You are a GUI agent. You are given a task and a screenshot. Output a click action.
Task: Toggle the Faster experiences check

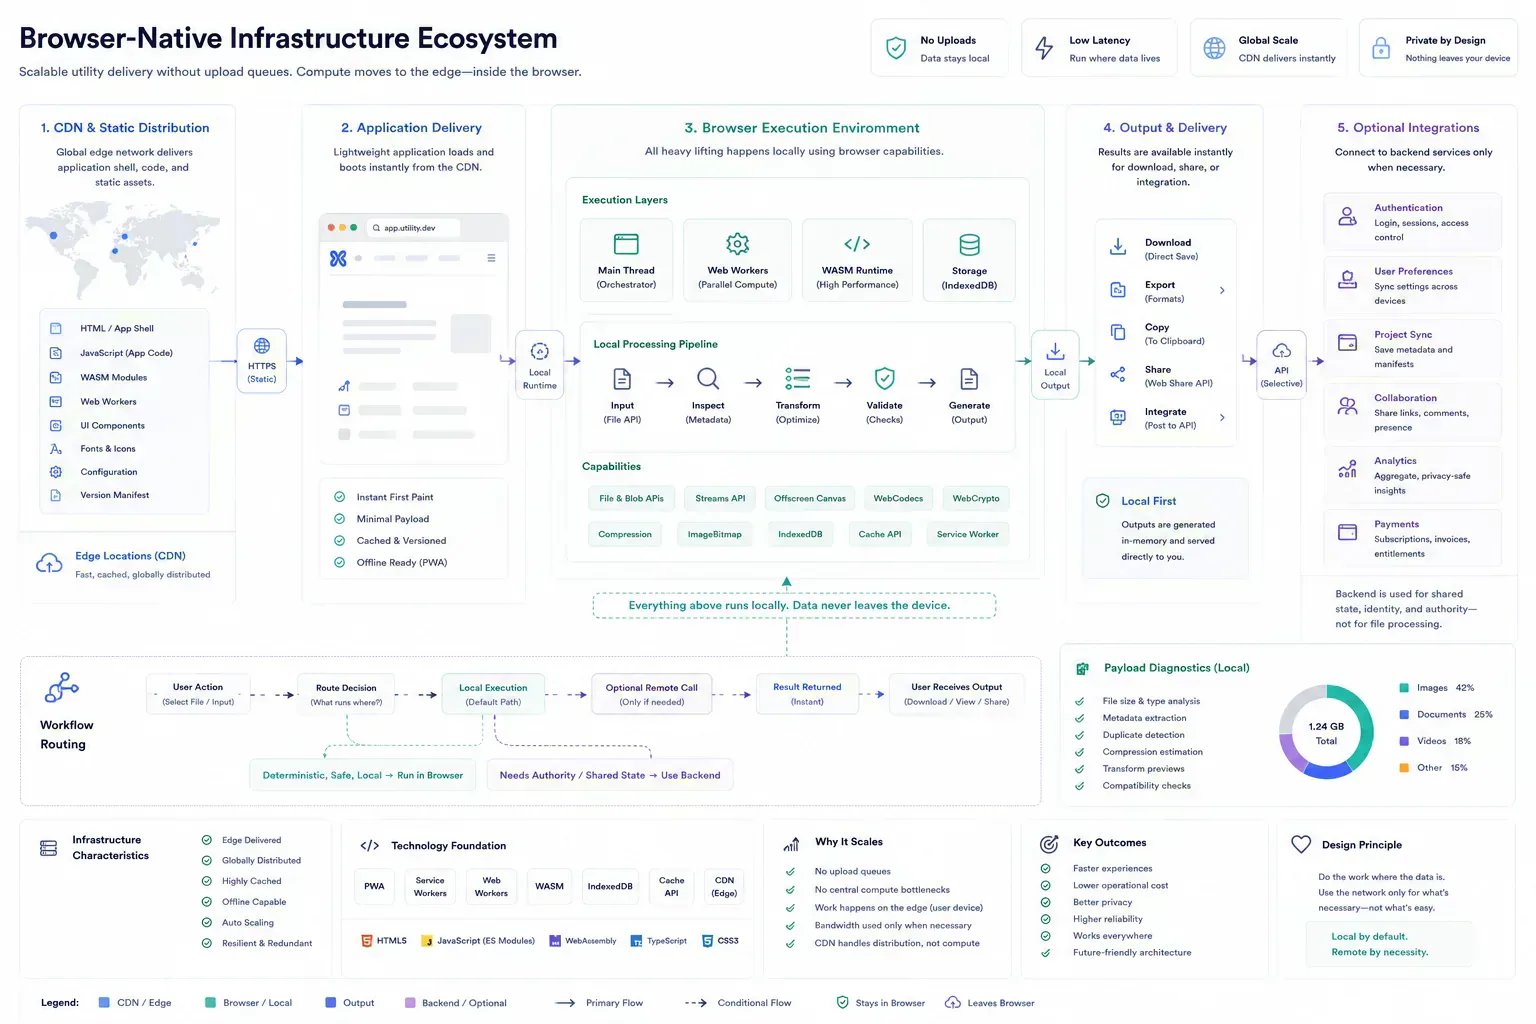(1046, 869)
